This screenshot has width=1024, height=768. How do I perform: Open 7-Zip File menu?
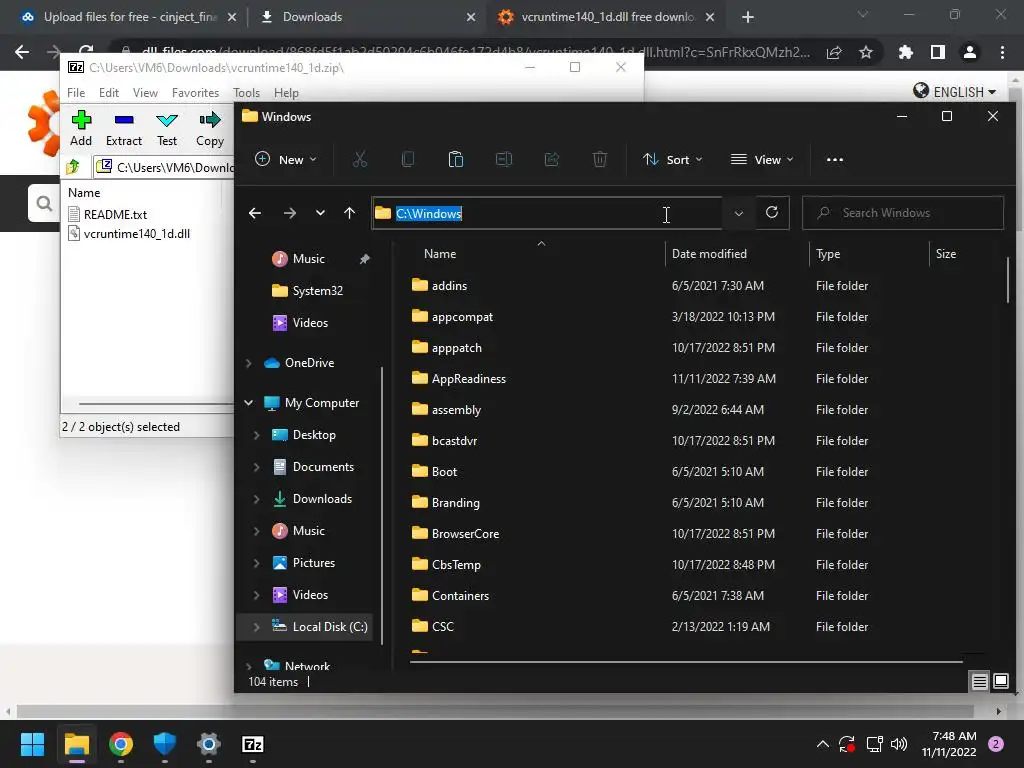pyautogui.click(x=76, y=93)
